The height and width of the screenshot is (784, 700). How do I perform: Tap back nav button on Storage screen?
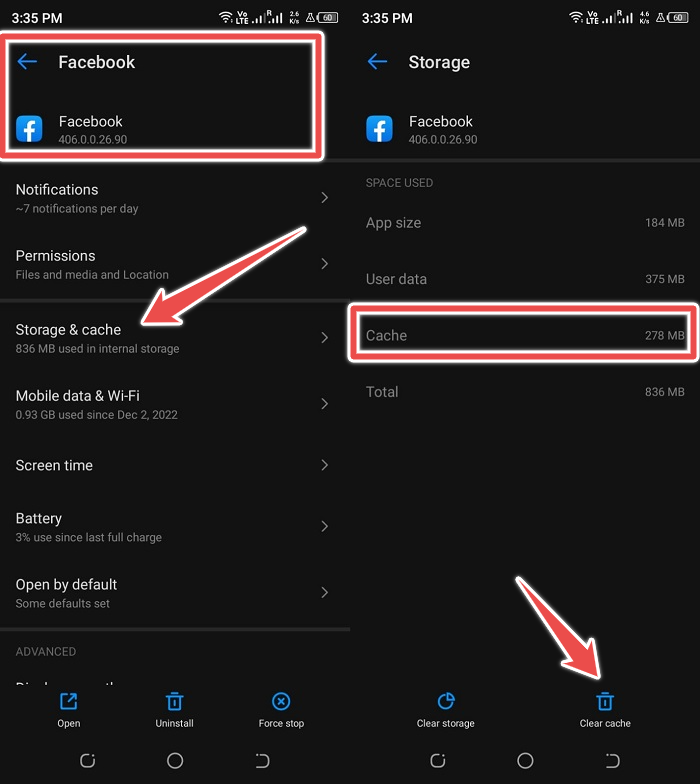(612, 760)
